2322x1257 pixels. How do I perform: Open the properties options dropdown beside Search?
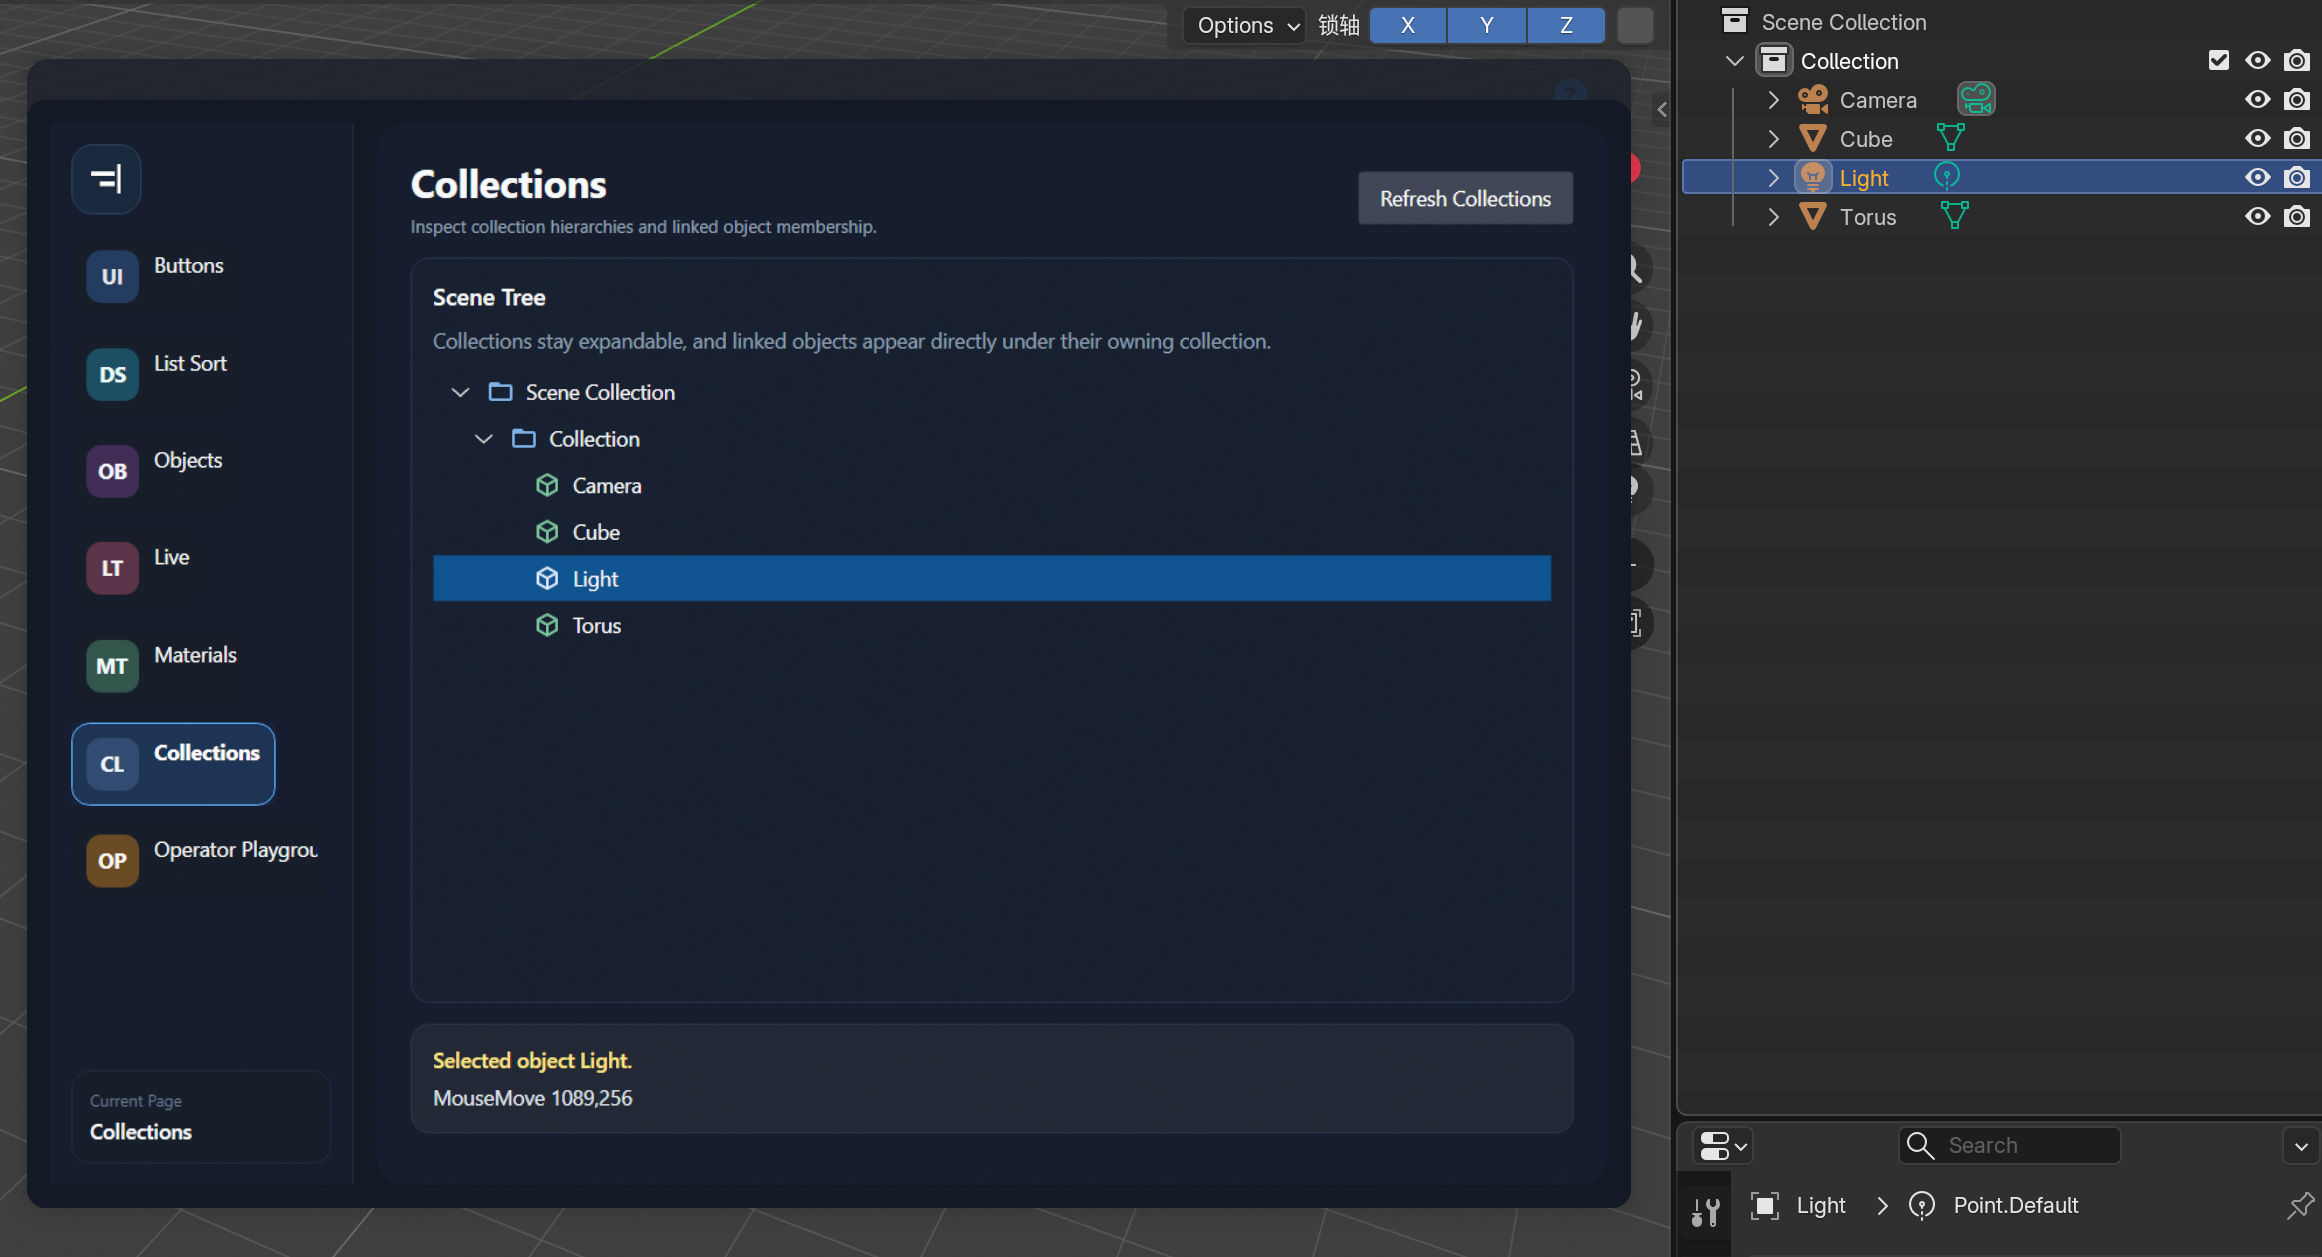coord(2302,1146)
